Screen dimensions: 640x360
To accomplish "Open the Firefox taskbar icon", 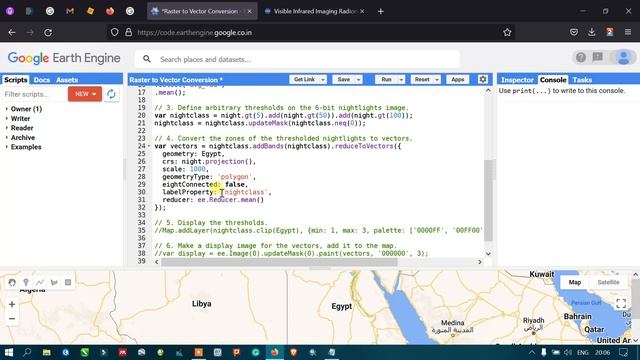I will (x=275, y=352).
